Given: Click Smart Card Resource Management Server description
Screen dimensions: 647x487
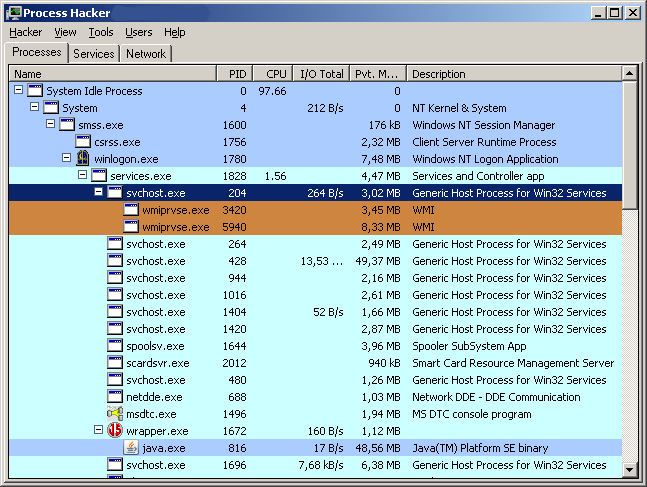Looking at the screenshot, I should [x=513, y=363].
